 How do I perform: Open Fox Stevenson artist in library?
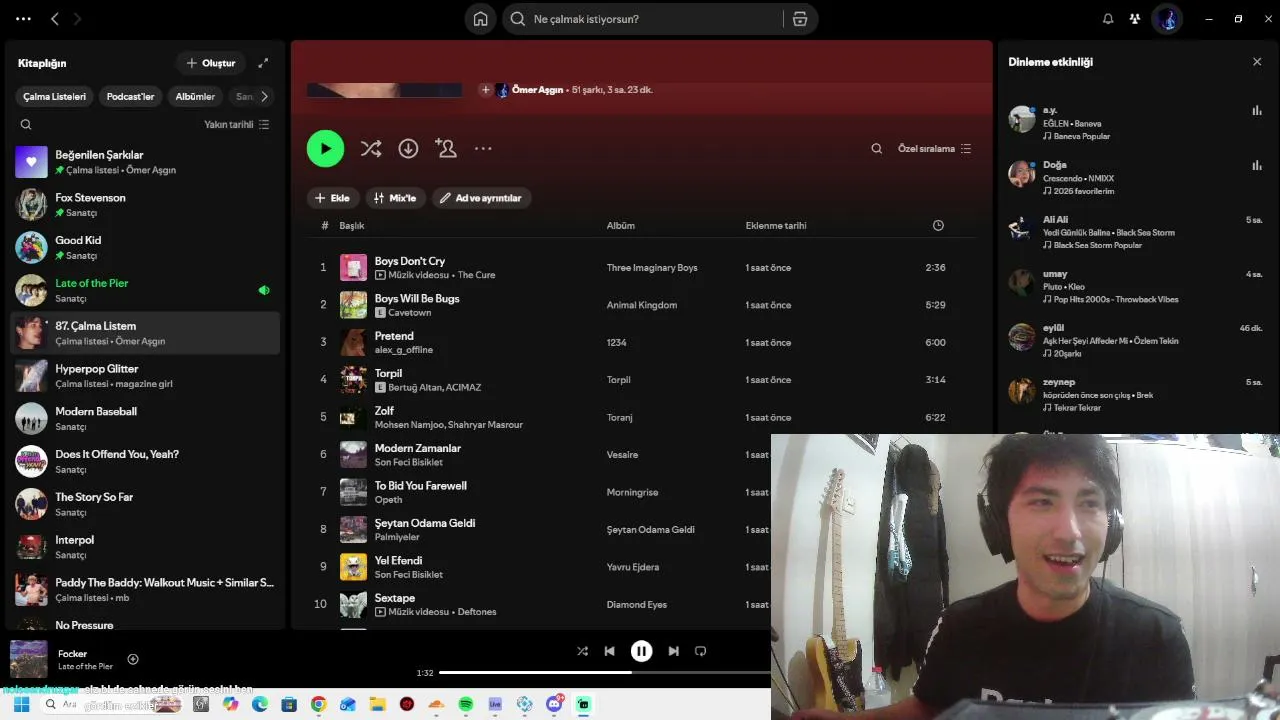[x=146, y=205]
